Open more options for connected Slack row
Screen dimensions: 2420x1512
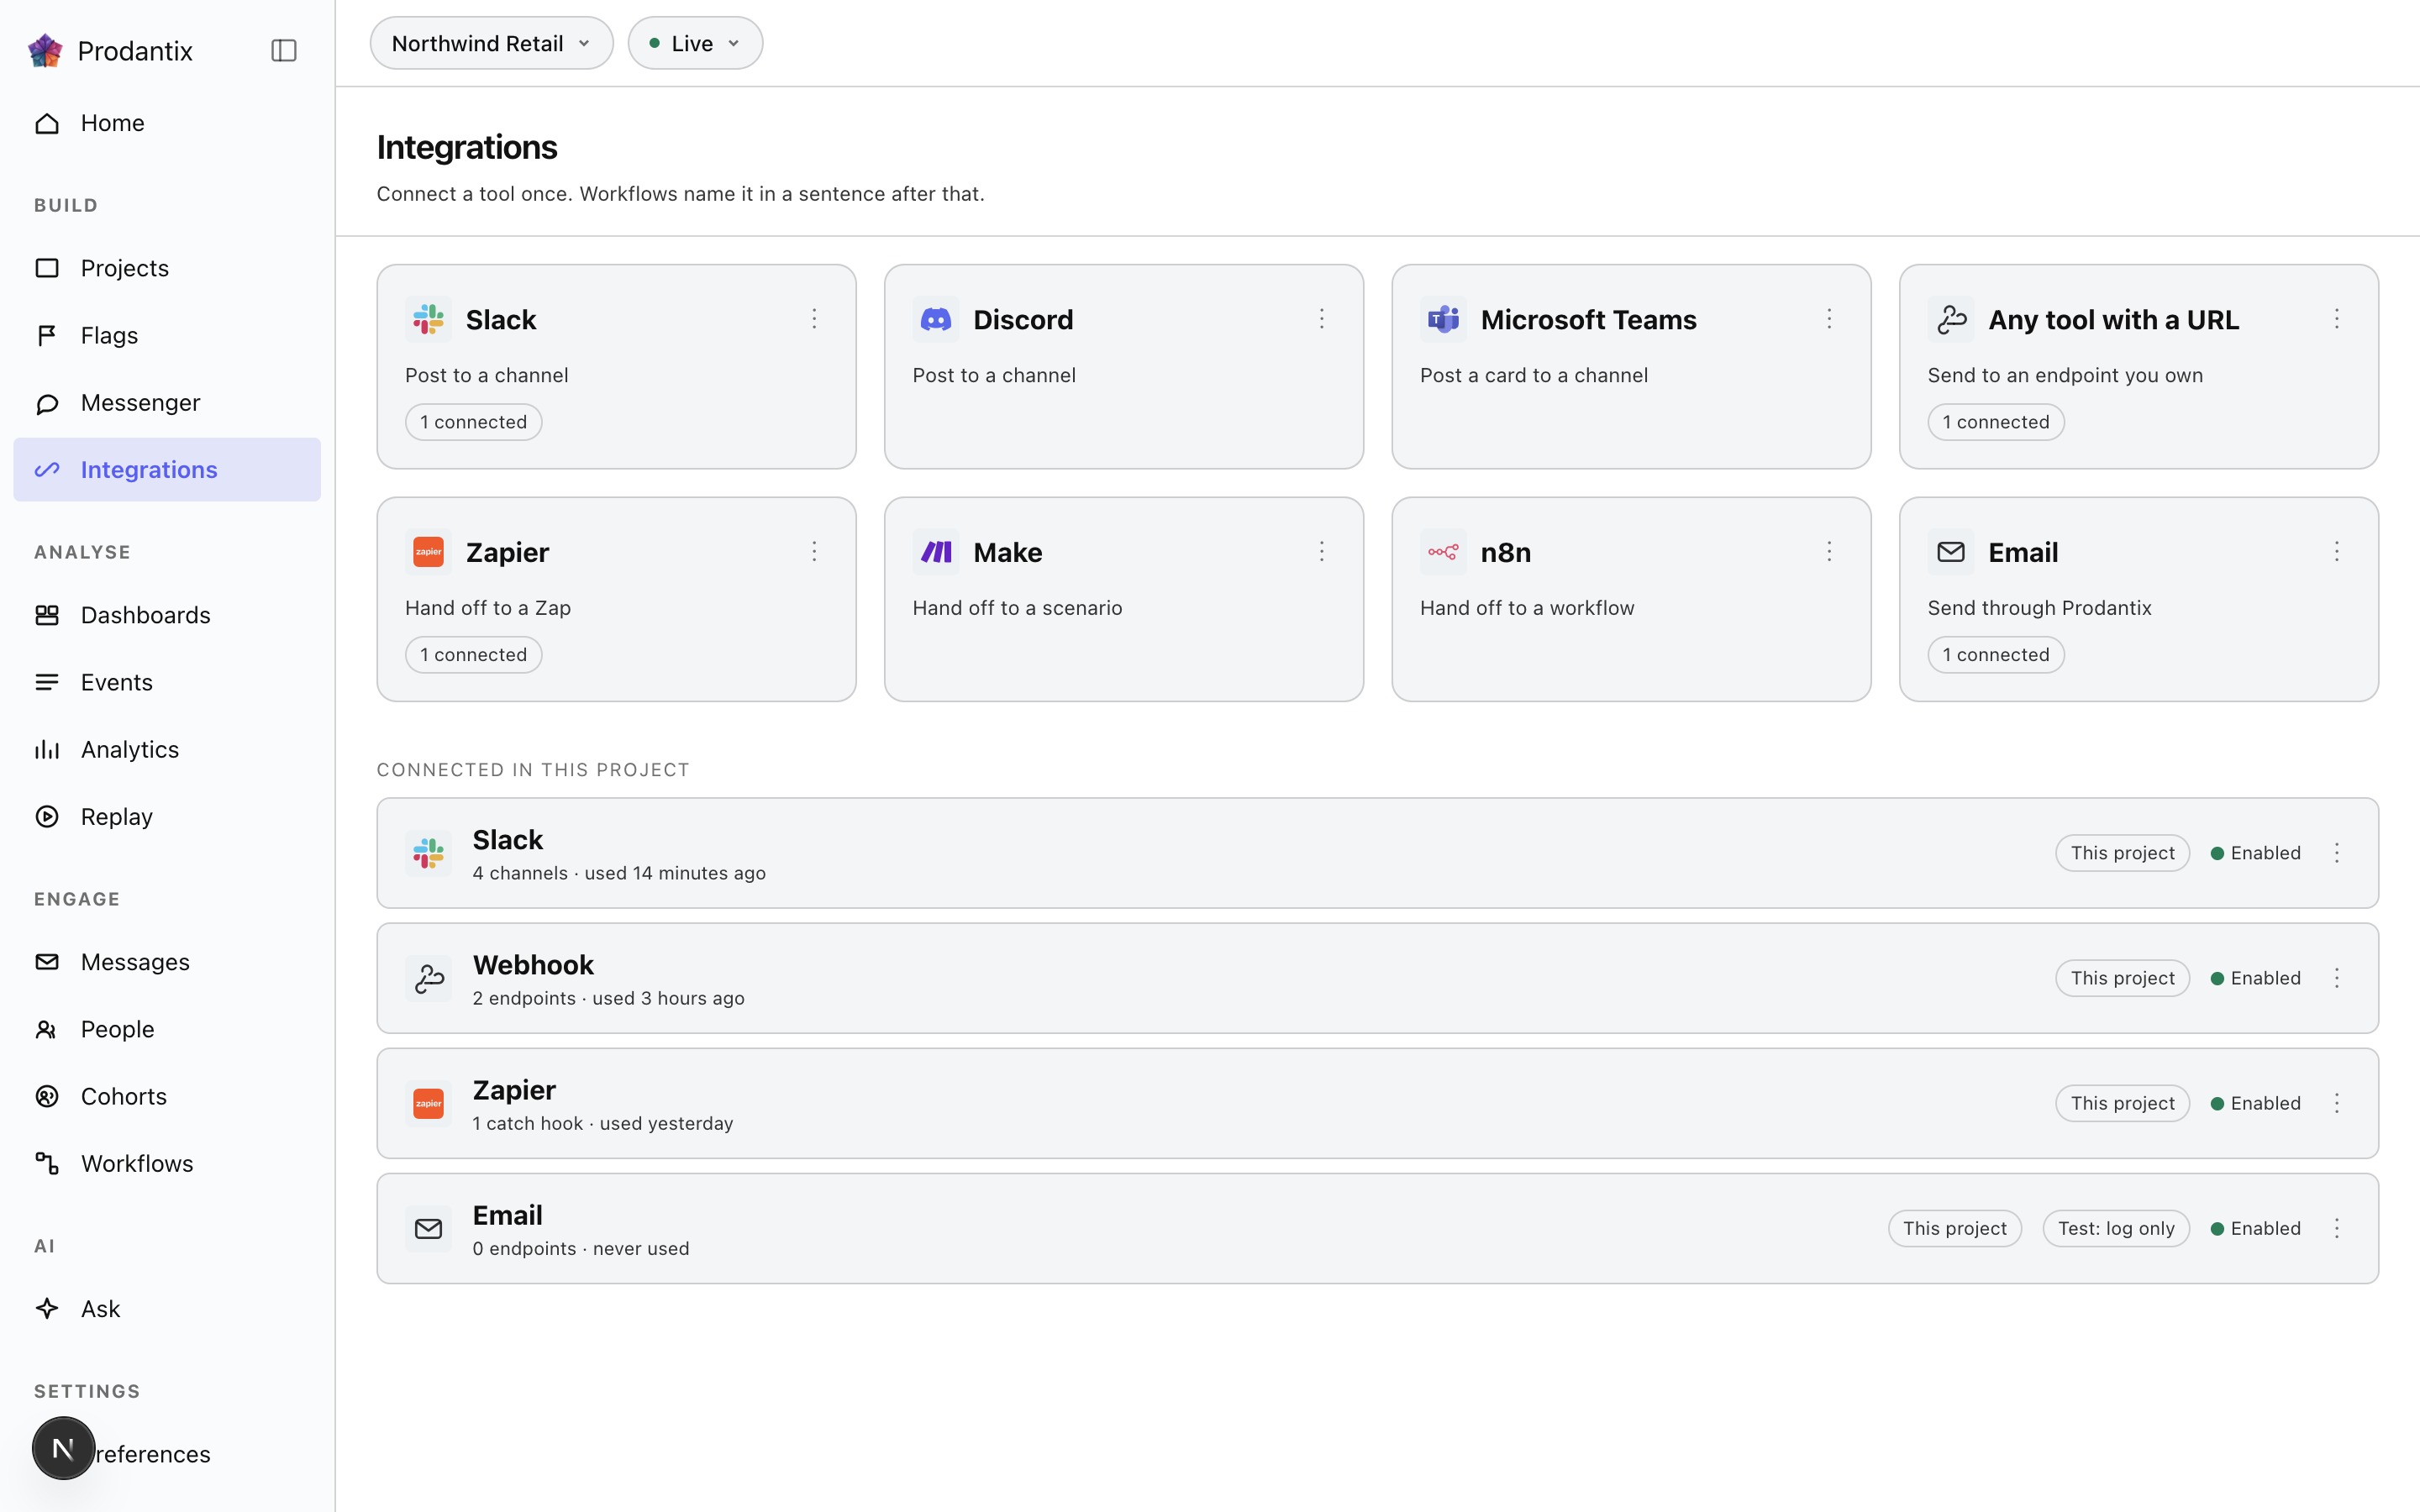(2337, 853)
